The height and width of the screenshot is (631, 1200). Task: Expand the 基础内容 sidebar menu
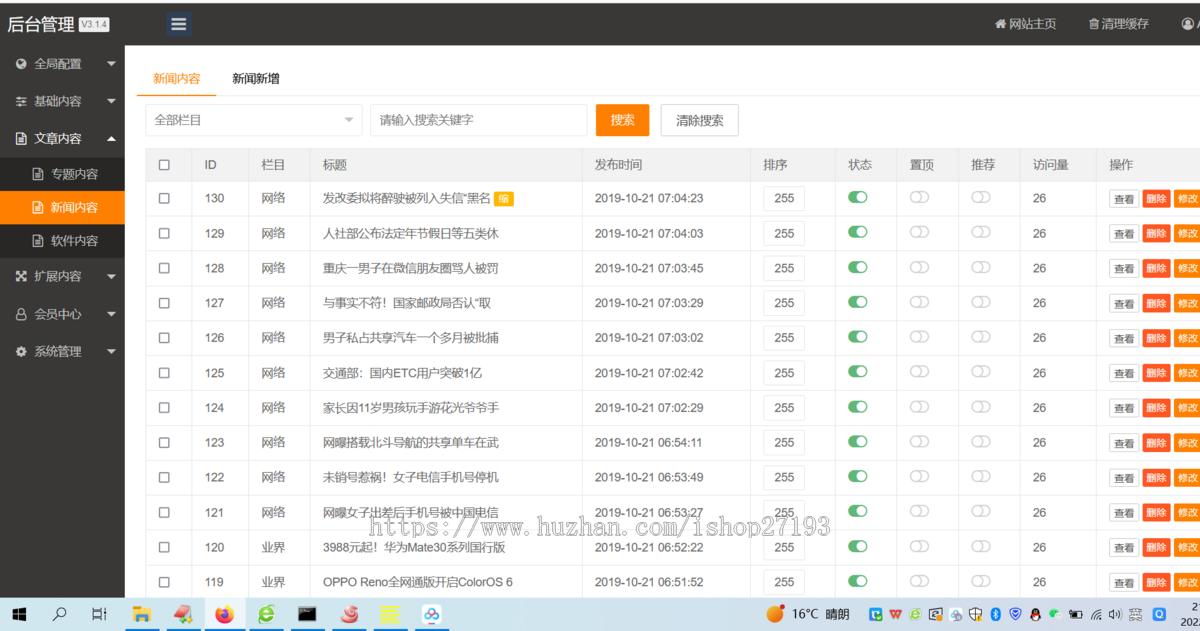click(x=62, y=101)
